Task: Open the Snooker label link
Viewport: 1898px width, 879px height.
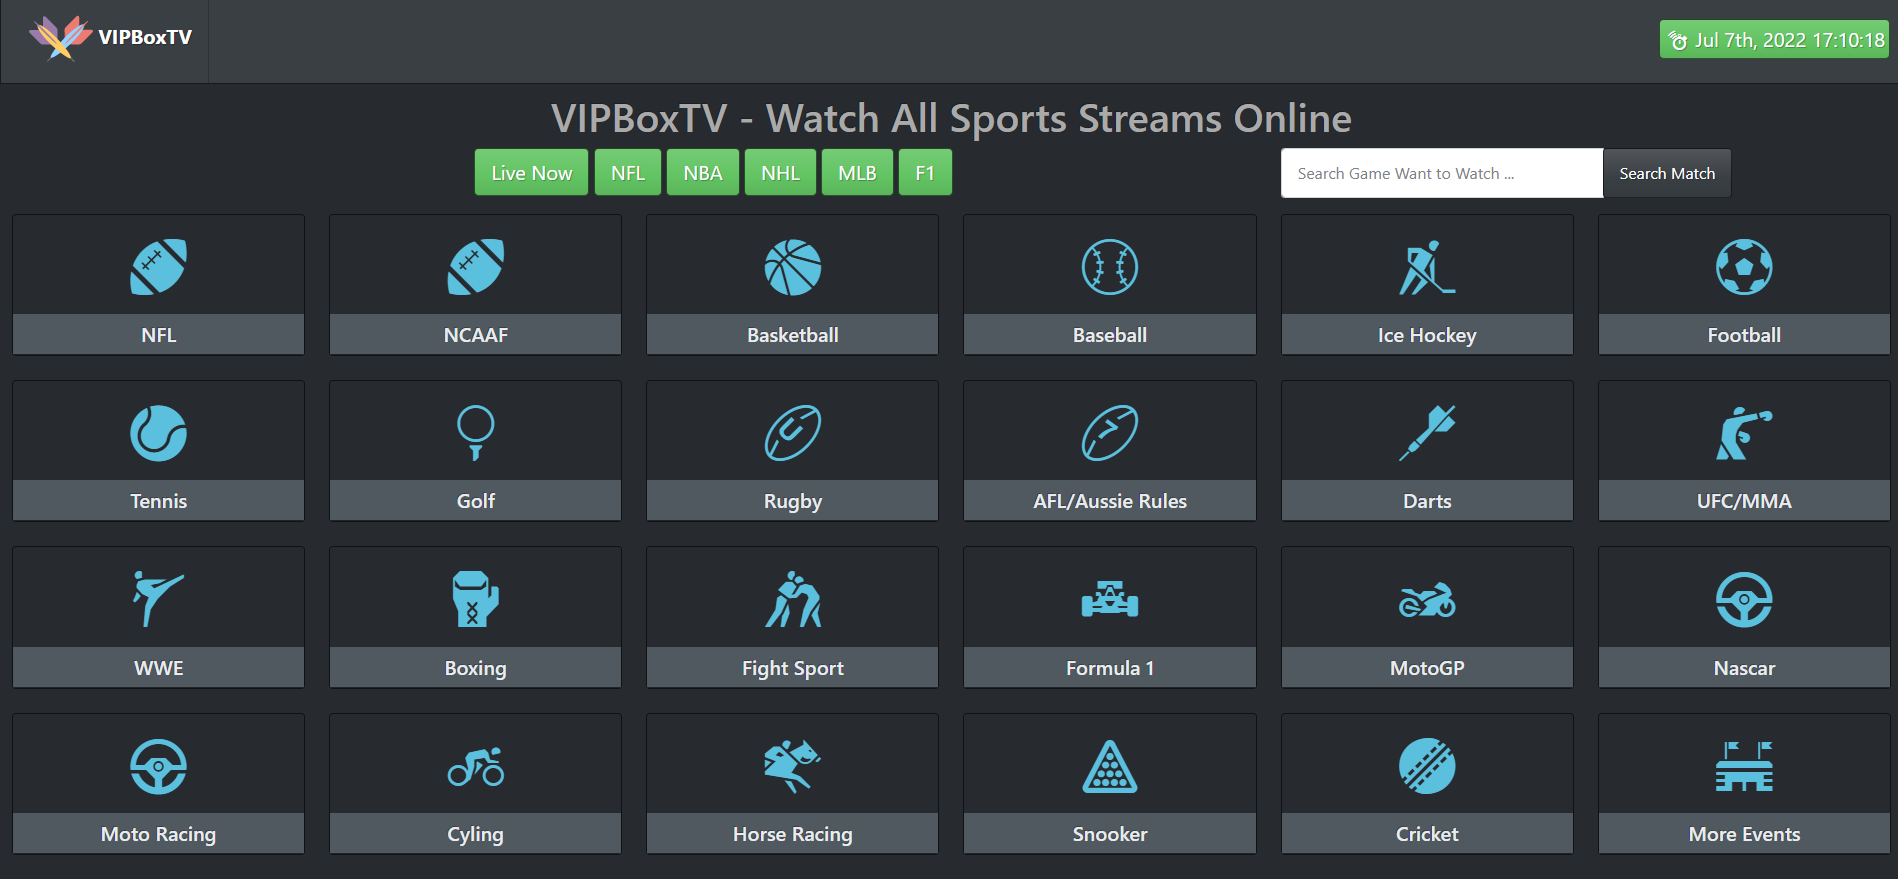Action: pyautogui.click(x=1109, y=834)
